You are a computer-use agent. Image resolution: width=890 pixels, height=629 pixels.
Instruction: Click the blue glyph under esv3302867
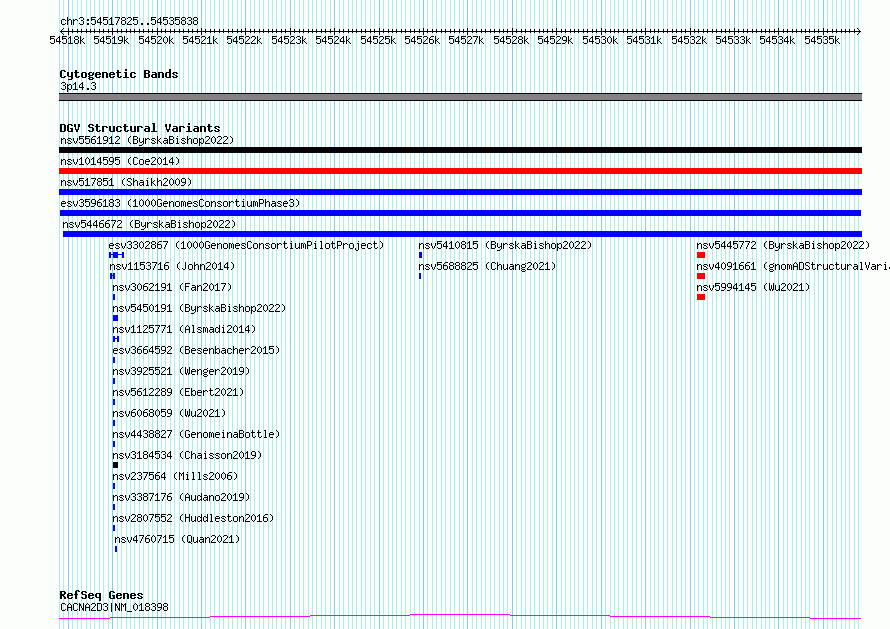pyautogui.click(x=116, y=255)
